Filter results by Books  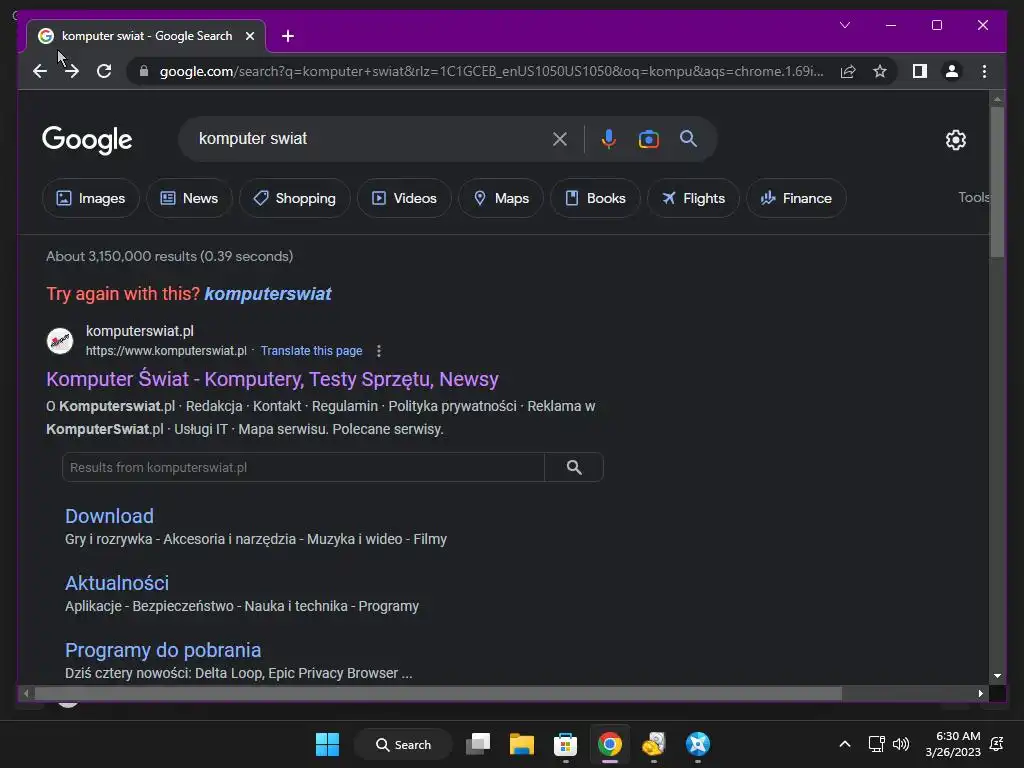[595, 198]
